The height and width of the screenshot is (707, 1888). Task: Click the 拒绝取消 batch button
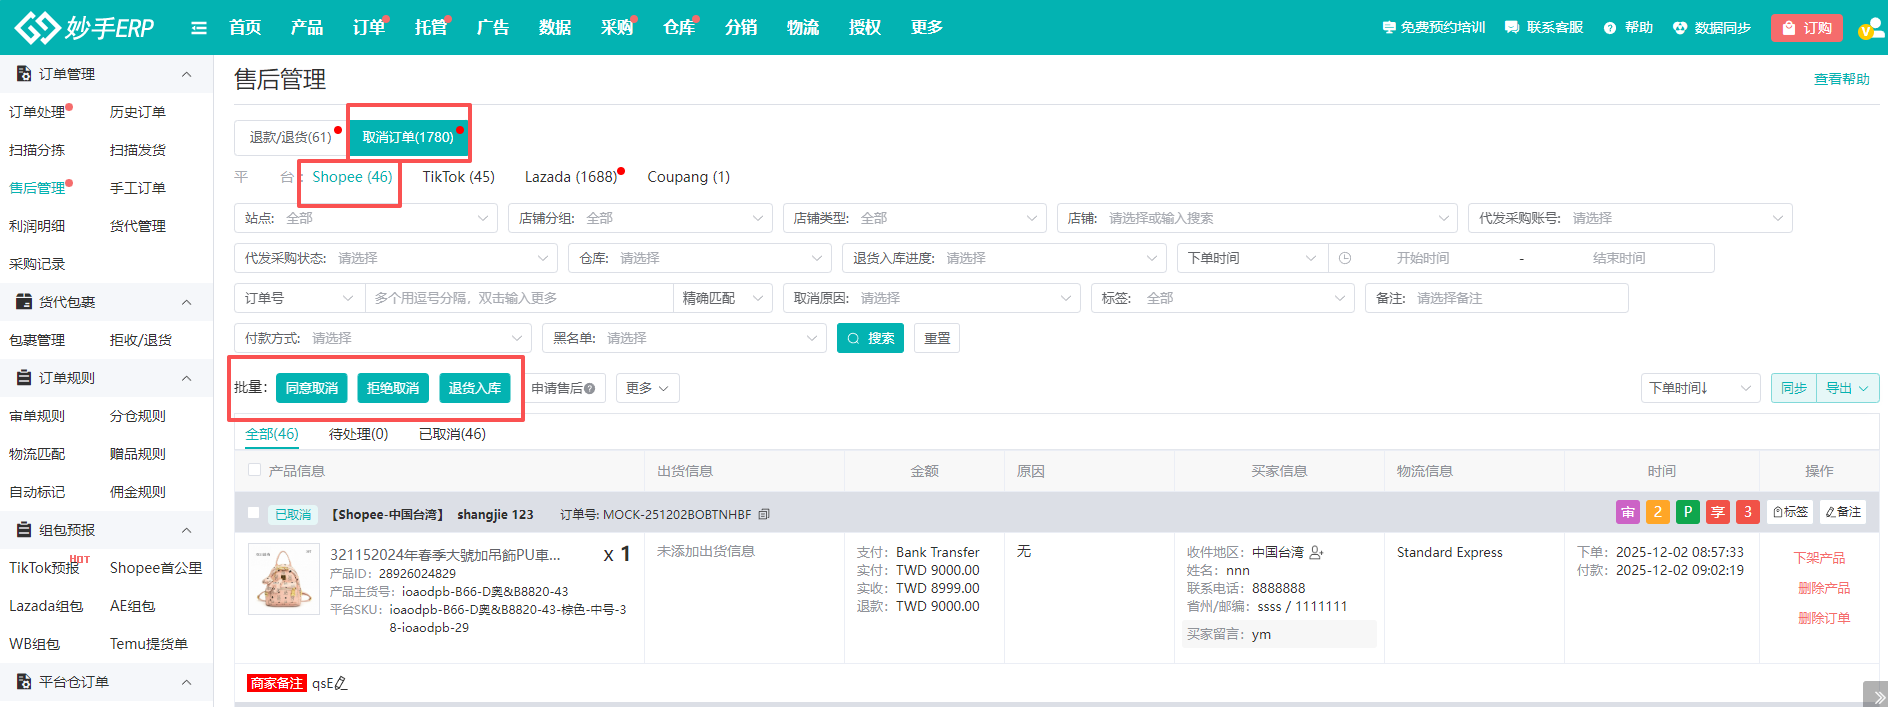click(x=393, y=388)
